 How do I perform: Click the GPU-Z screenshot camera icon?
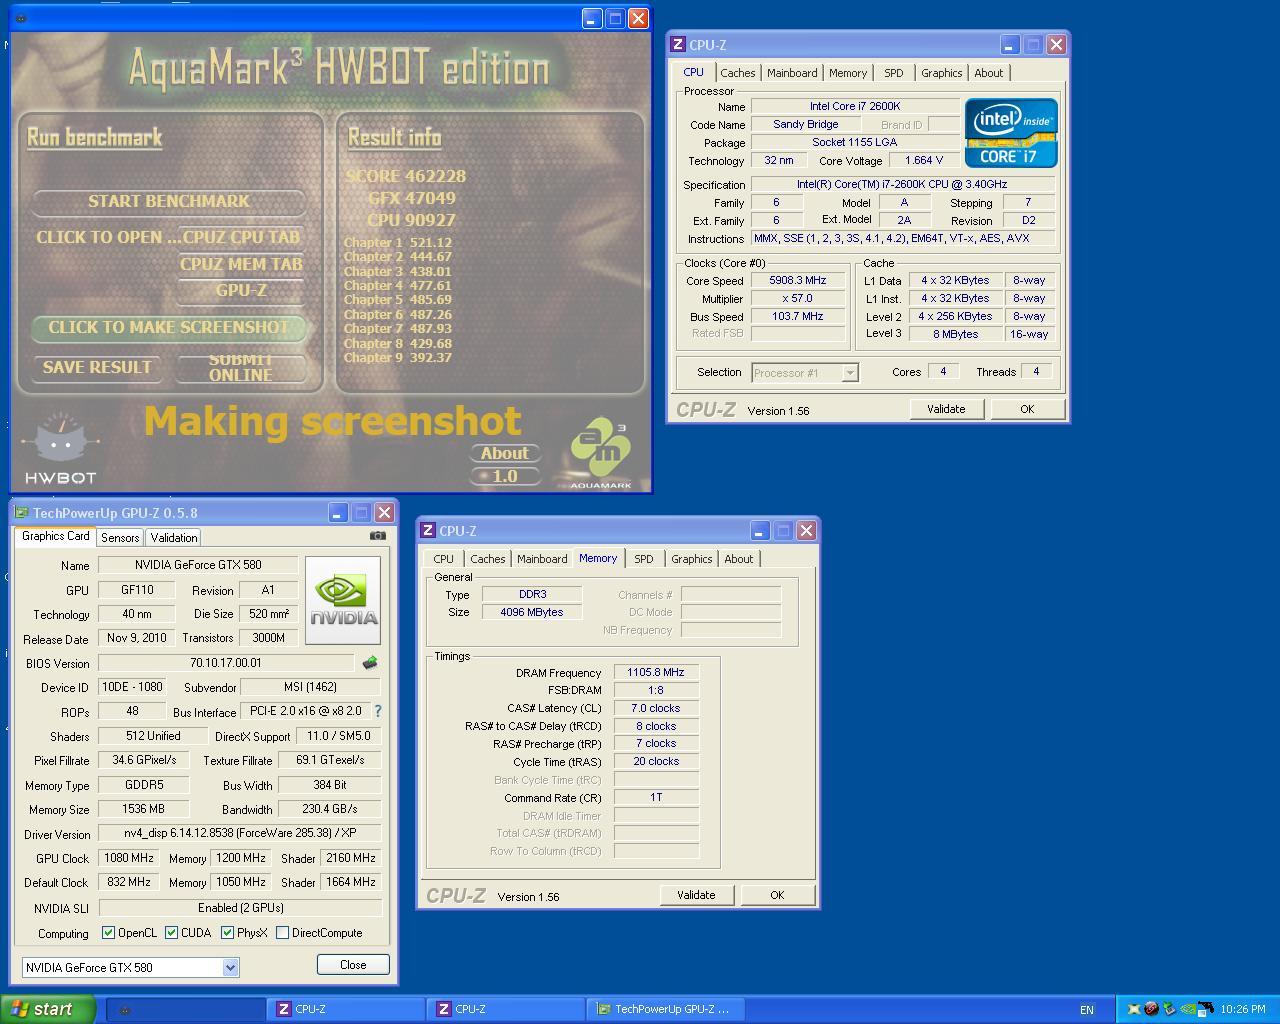[x=377, y=536]
